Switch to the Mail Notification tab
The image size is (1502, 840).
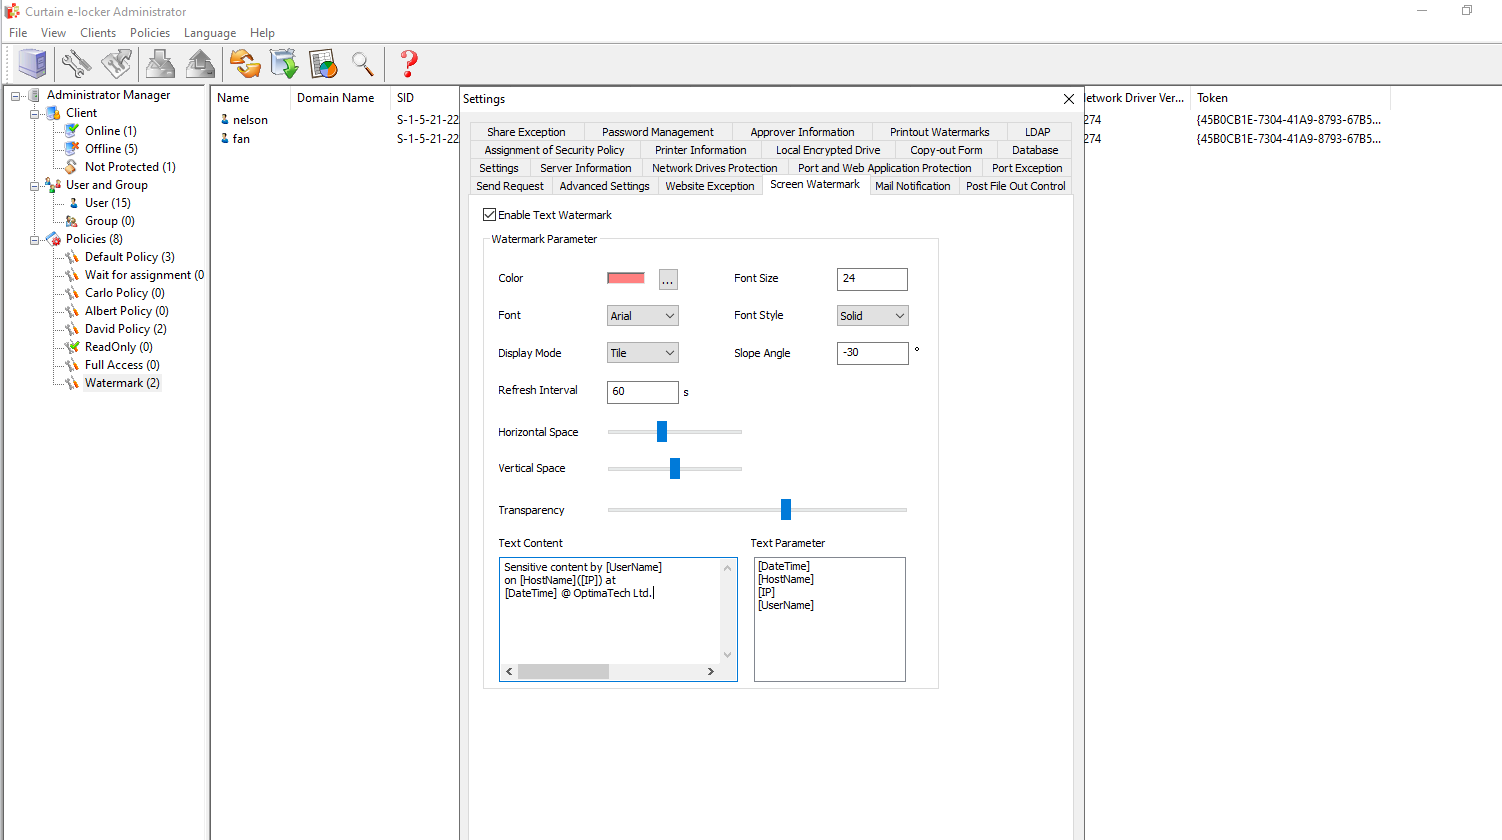click(x=913, y=186)
